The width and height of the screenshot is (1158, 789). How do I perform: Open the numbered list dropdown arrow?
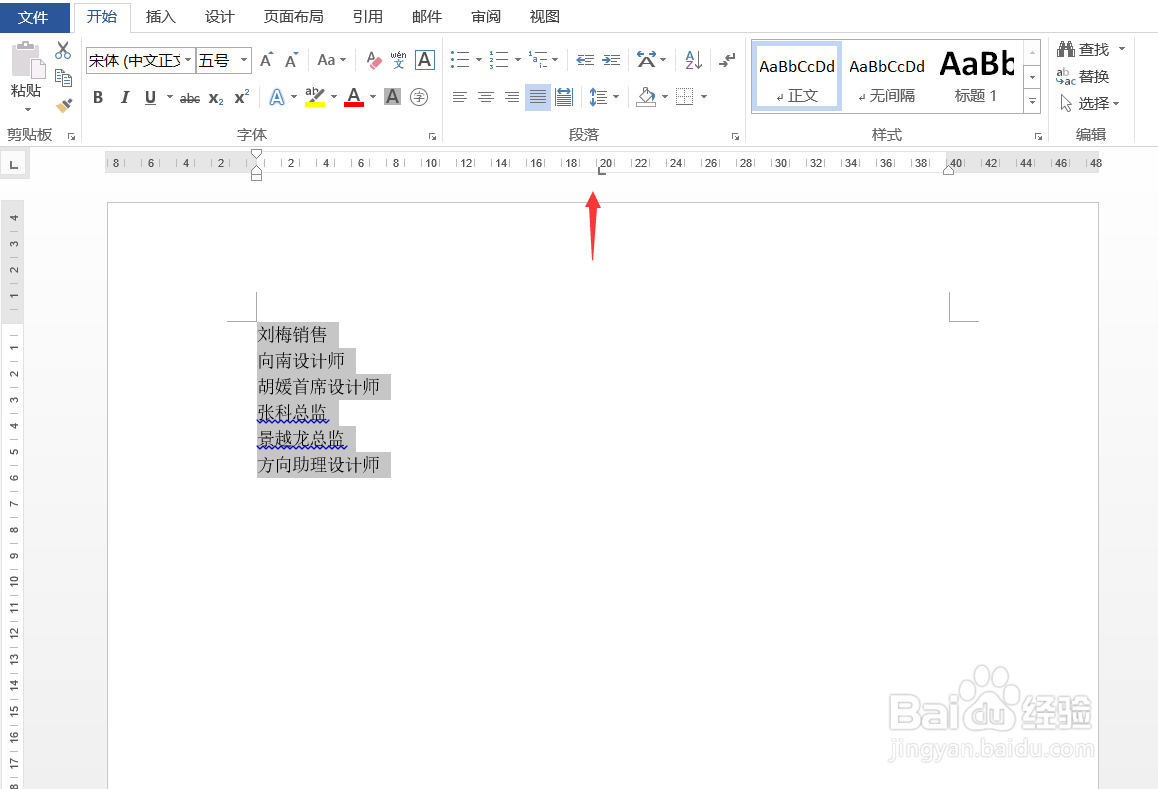517,60
